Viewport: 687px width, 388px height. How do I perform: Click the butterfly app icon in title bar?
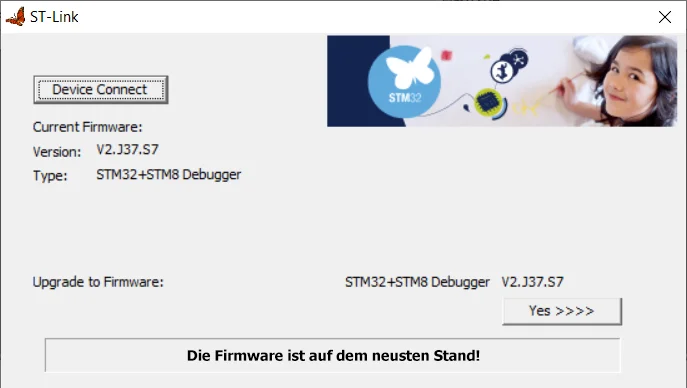pos(15,17)
